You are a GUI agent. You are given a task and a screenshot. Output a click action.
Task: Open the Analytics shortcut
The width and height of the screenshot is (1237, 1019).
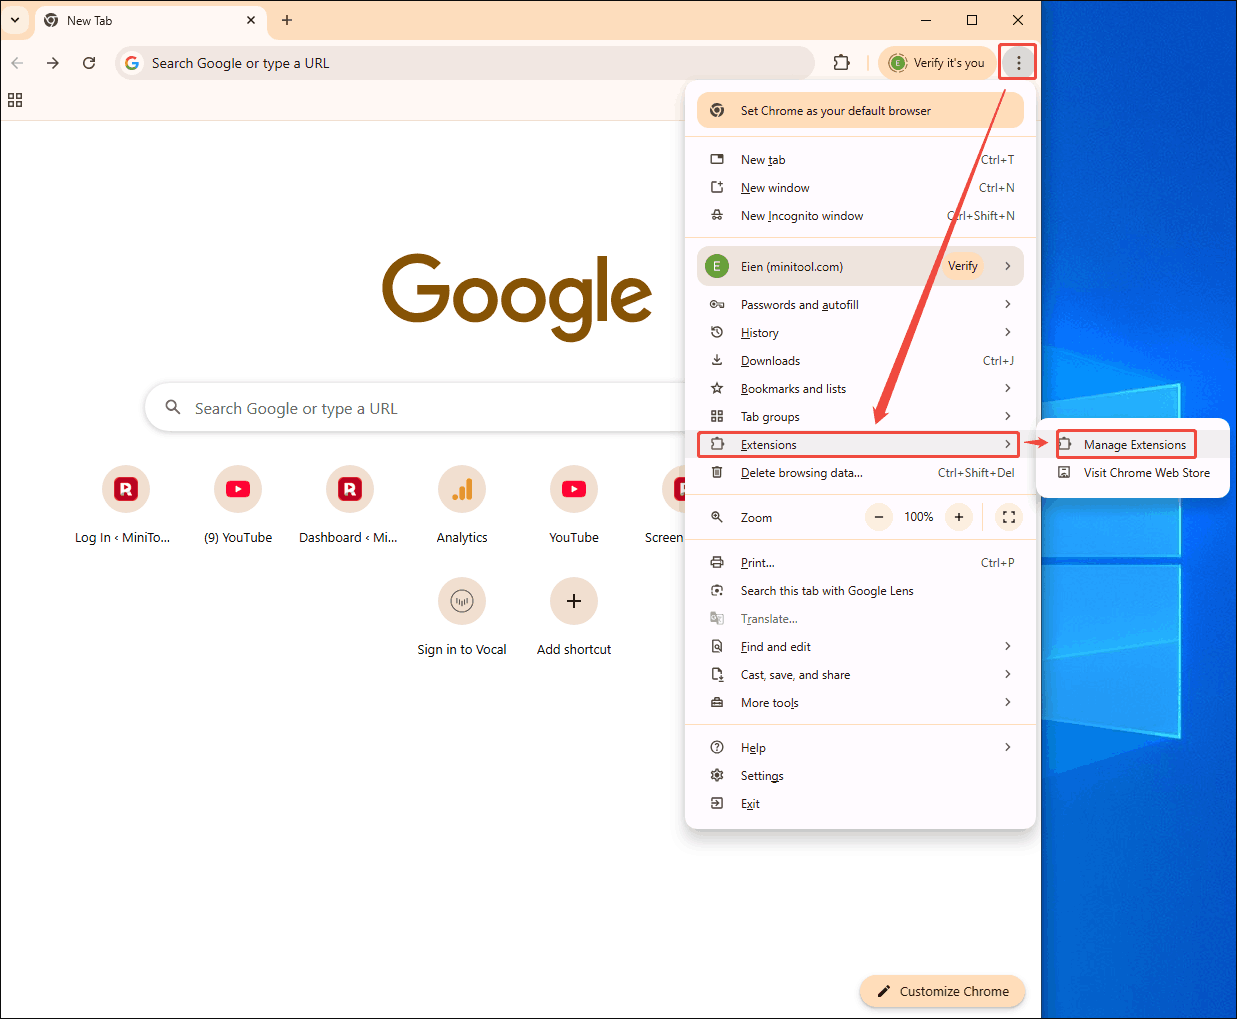point(461,489)
